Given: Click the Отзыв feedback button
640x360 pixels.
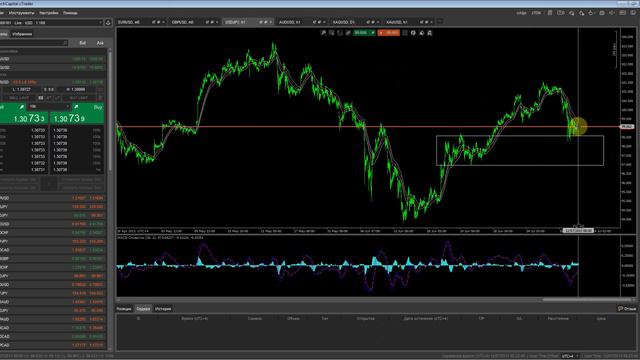Looking at the screenshot, I should tap(627, 309).
